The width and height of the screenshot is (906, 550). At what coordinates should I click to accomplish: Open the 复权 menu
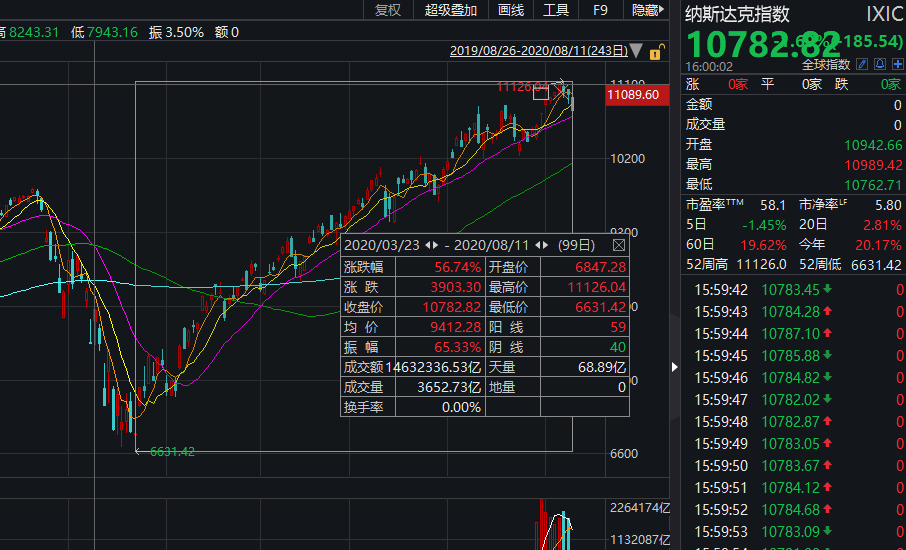click(x=388, y=10)
